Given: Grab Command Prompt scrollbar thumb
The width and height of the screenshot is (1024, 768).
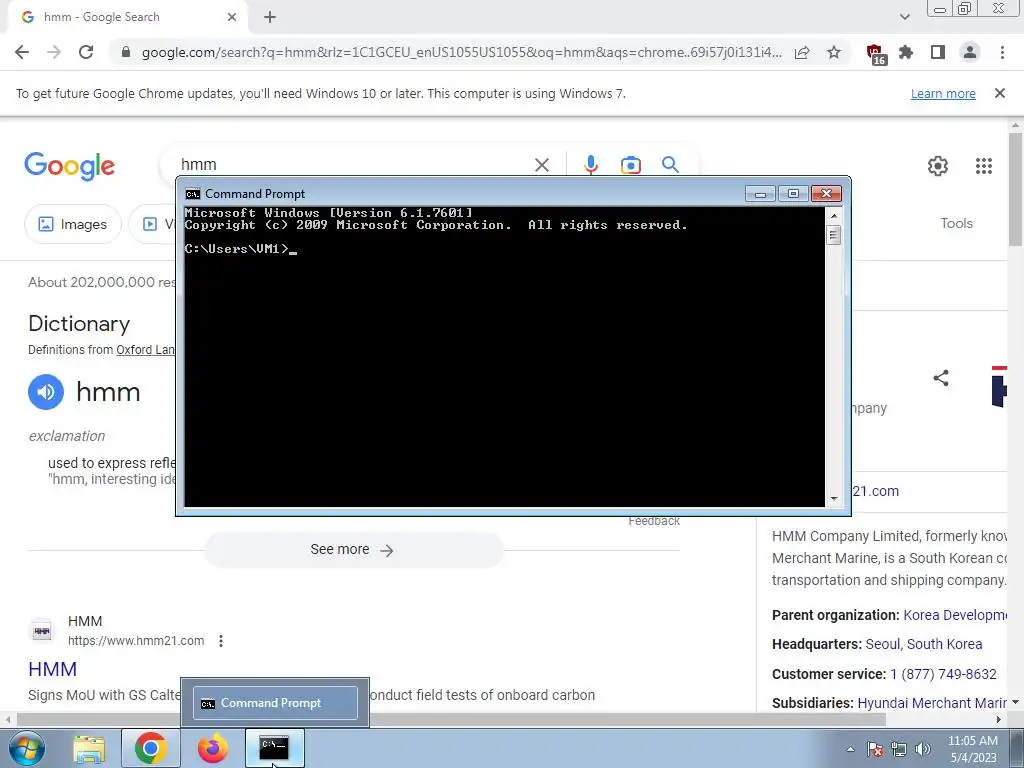Looking at the screenshot, I should [833, 234].
